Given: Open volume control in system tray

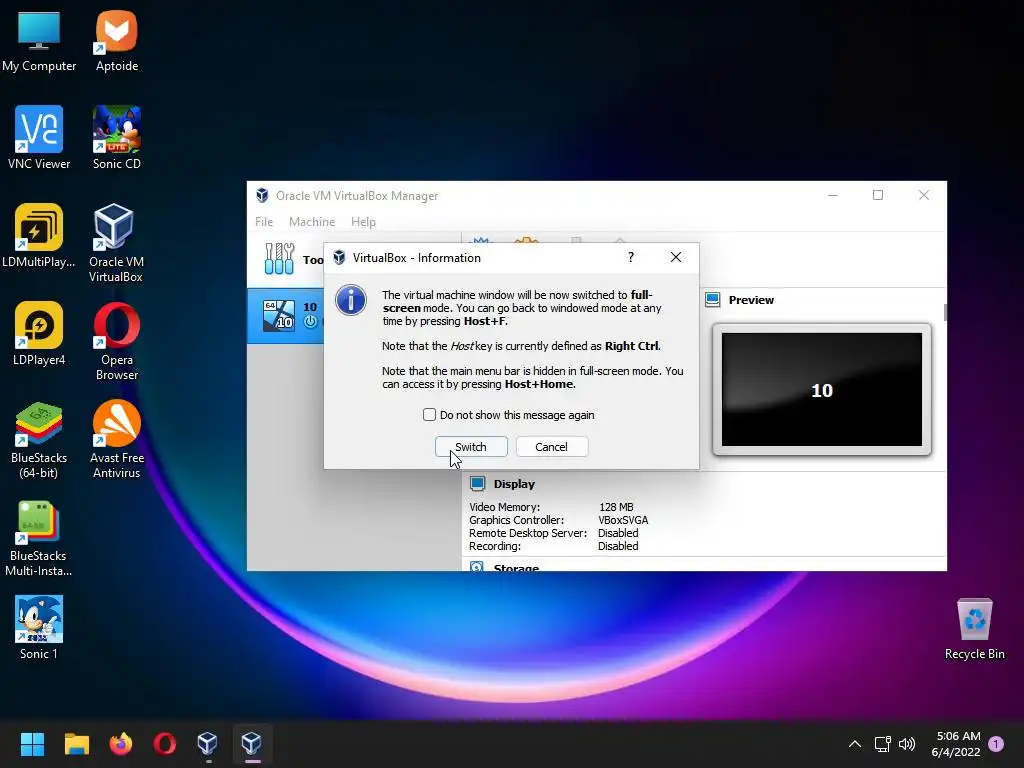Looking at the screenshot, I should [x=907, y=744].
